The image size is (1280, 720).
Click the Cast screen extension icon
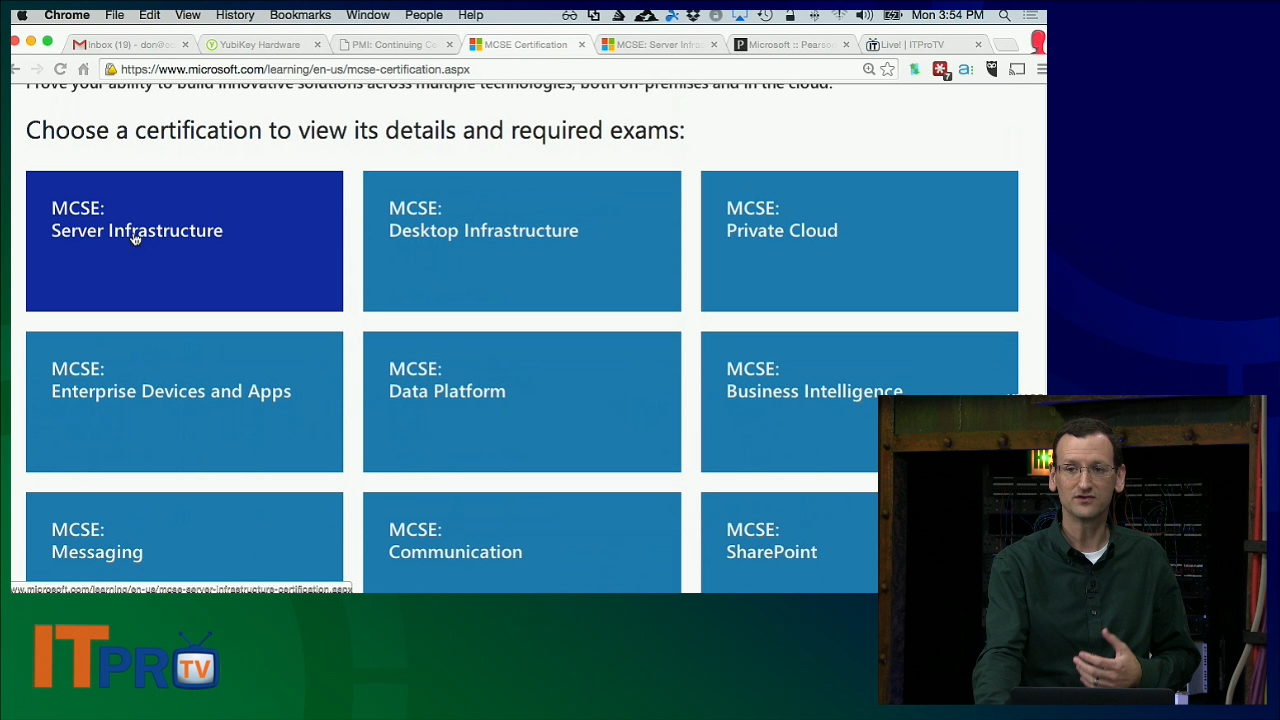1017,69
